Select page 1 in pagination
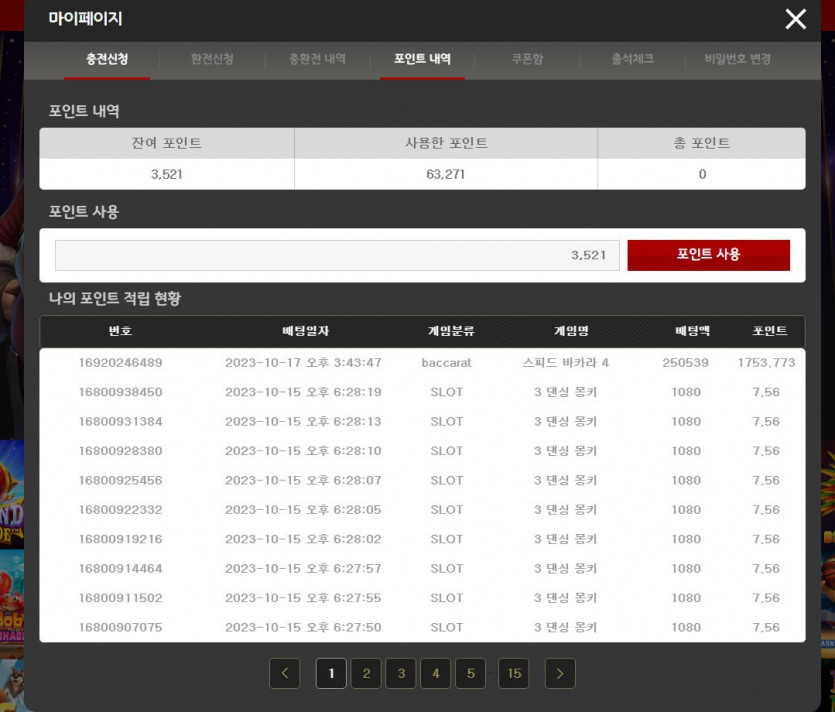 [331, 673]
